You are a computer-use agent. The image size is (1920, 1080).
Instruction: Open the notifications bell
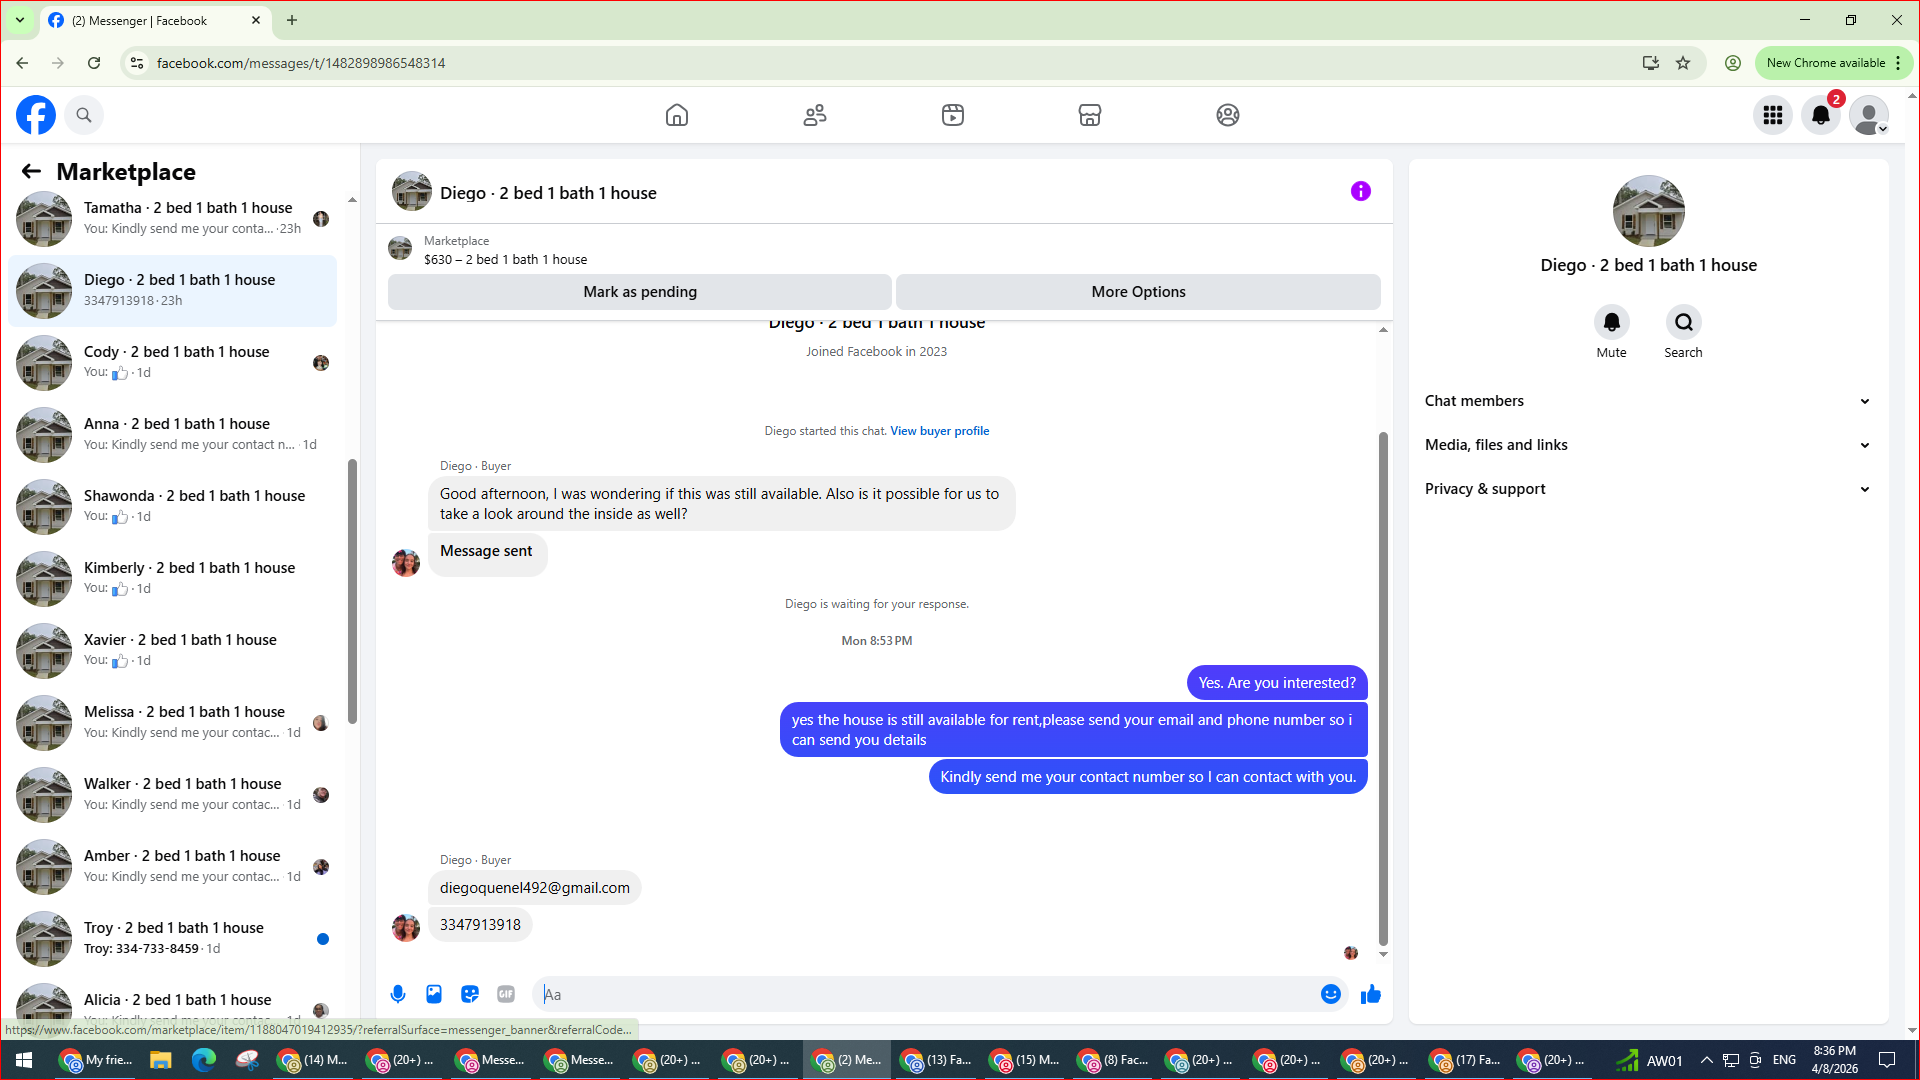(1821, 115)
